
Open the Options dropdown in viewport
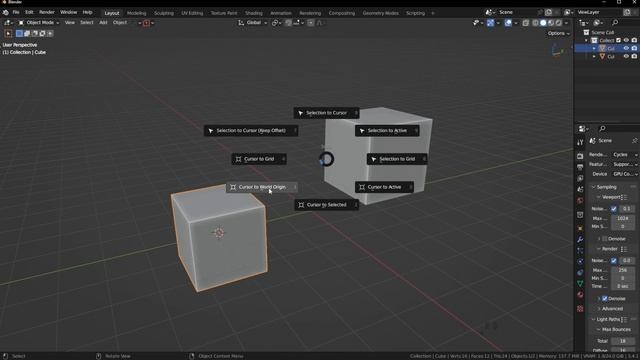click(558, 33)
